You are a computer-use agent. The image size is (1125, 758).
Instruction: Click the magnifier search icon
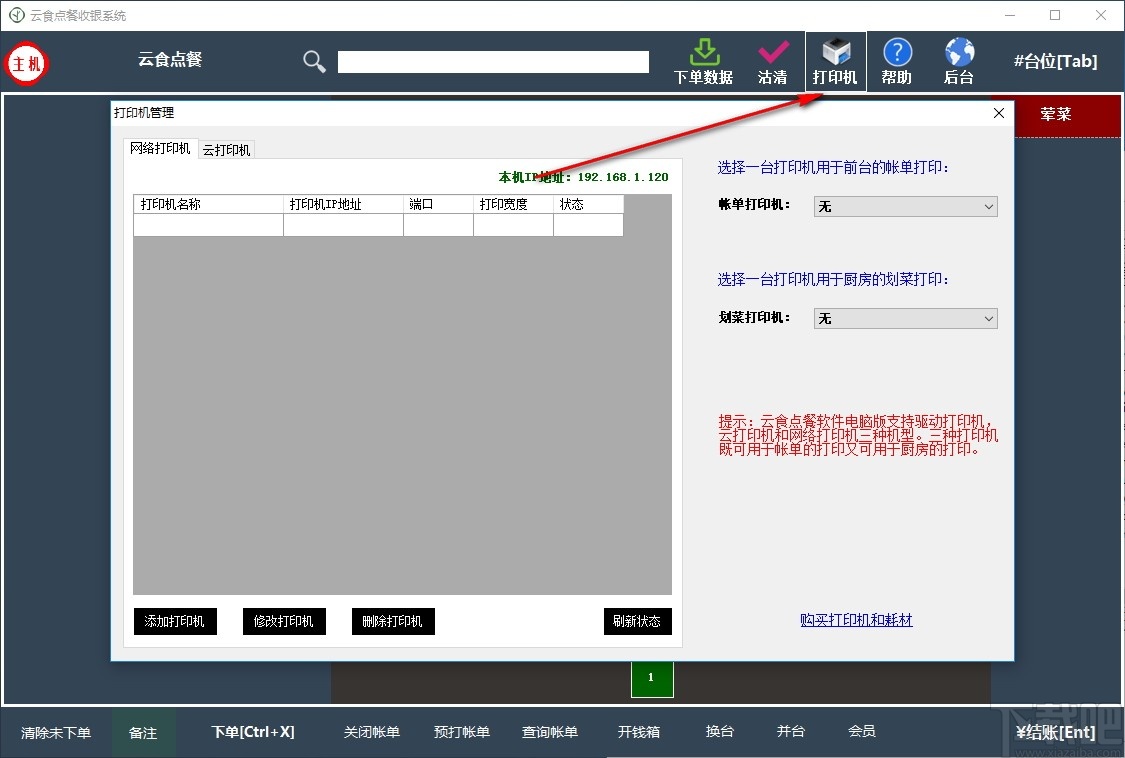point(313,61)
